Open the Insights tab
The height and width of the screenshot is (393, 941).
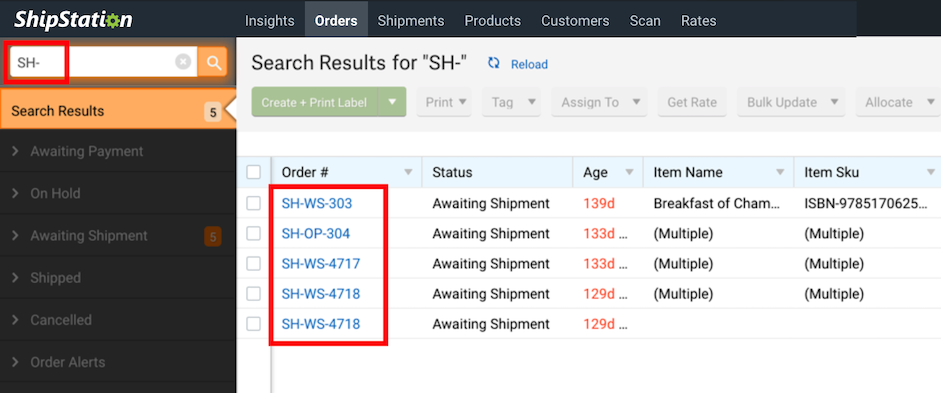(269, 20)
